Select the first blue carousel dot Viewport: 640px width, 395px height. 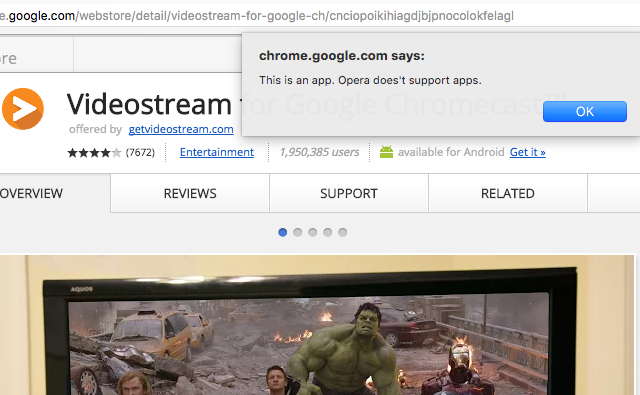[x=282, y=232]
